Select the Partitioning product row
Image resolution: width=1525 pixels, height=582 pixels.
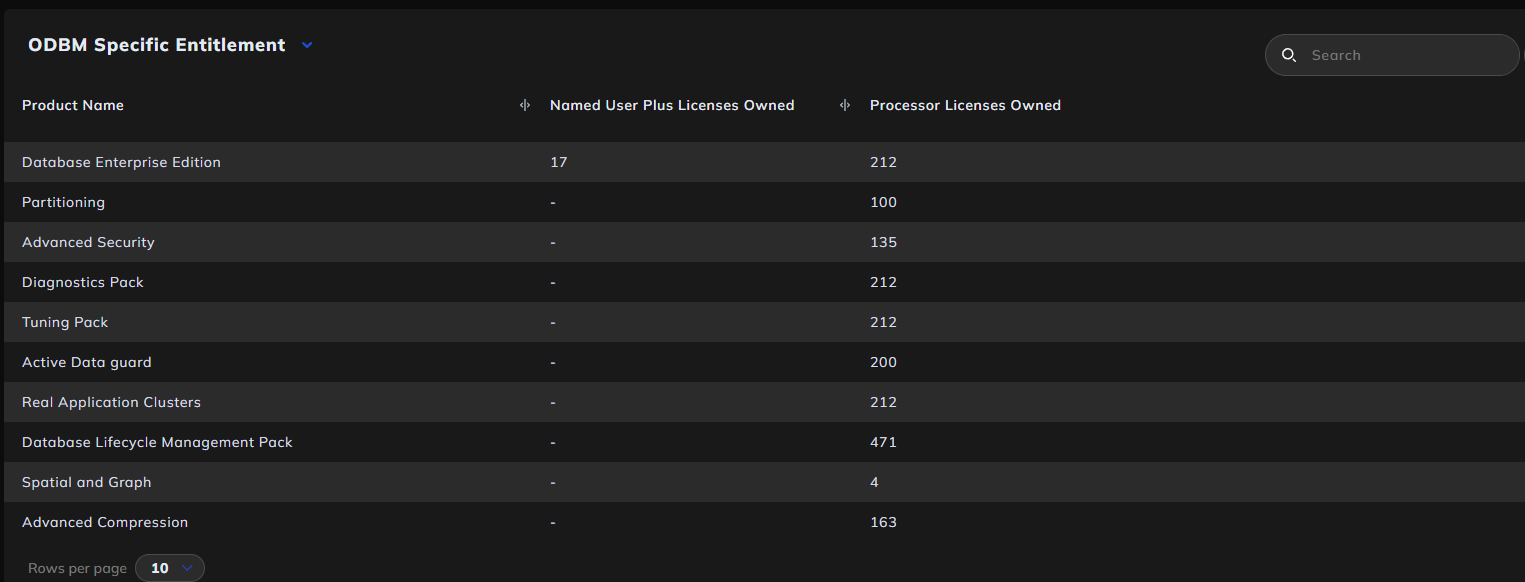(63, 202)
